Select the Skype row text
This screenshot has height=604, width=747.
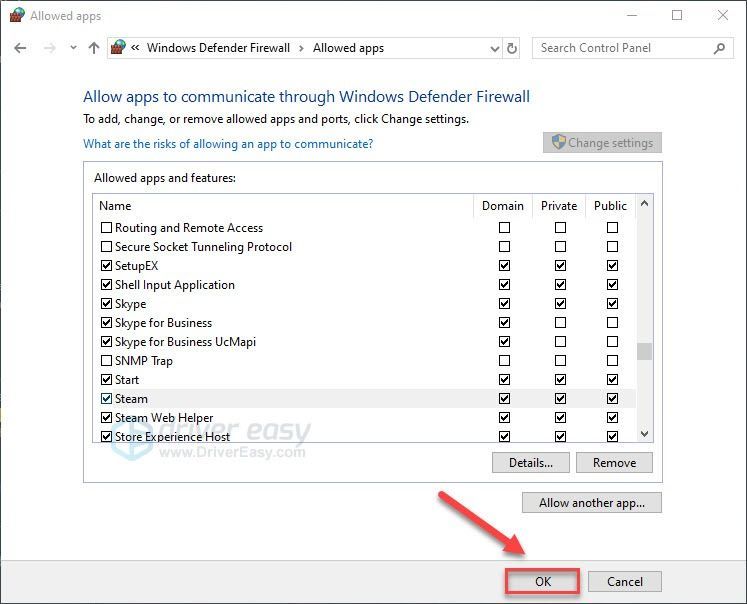(x=131, y=304)
